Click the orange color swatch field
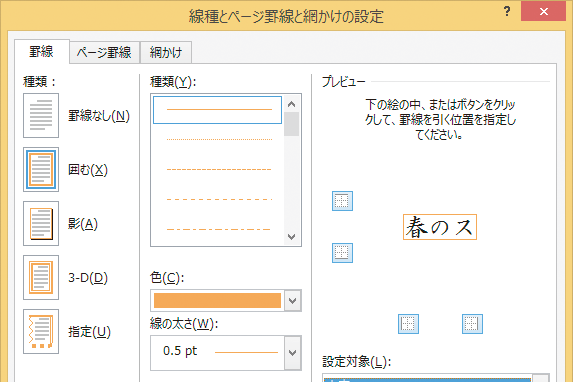 (x=217, y=300)
